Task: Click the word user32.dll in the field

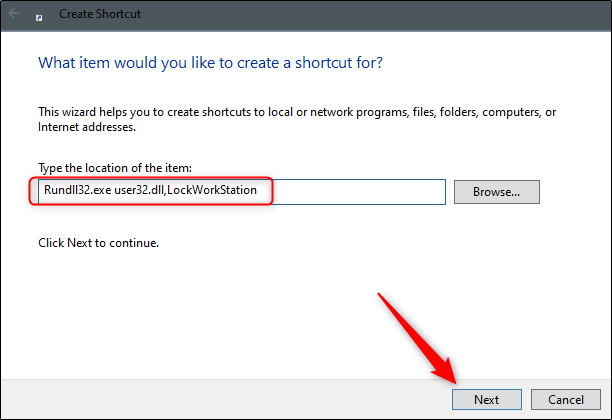Action: 139,190
